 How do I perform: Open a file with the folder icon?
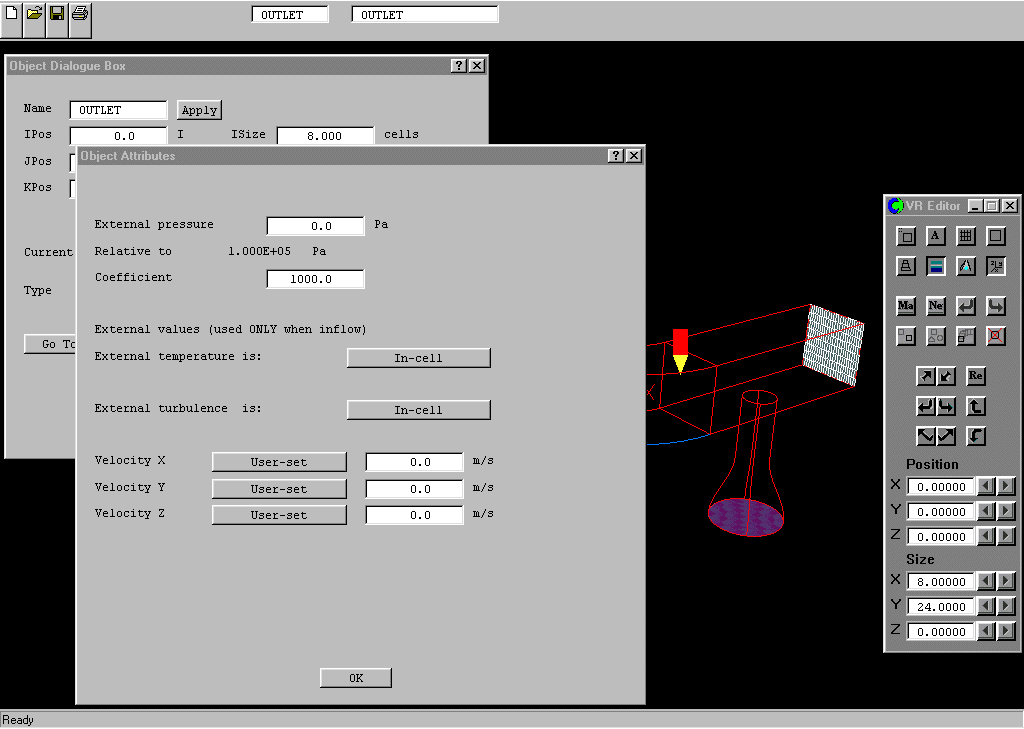(x=34, y=14)
